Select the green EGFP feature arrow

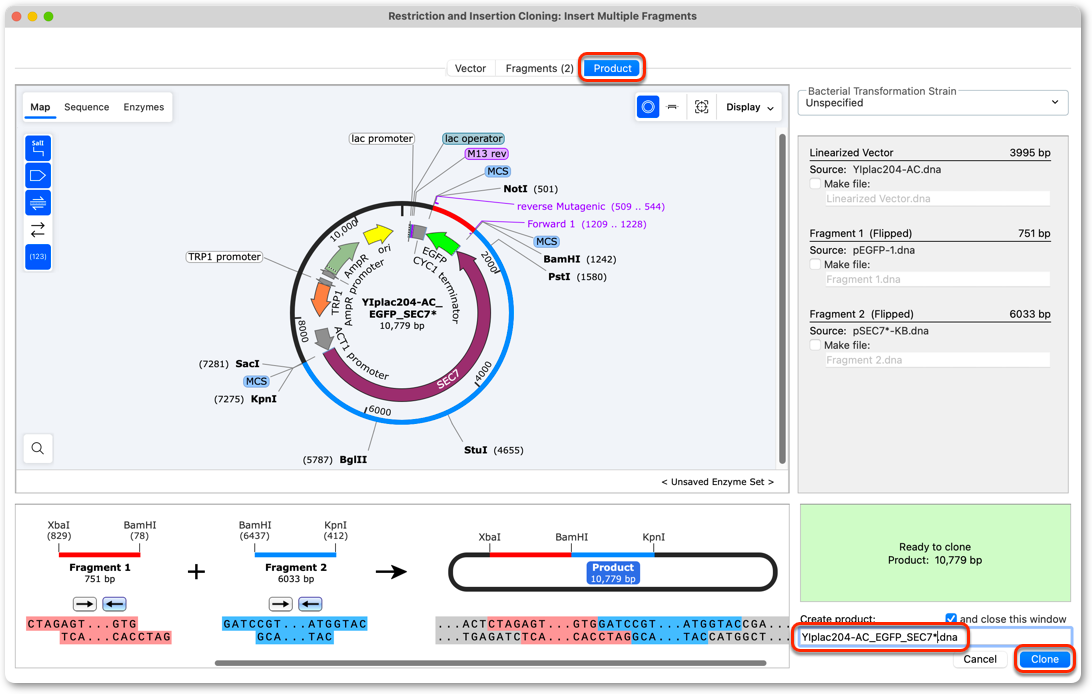443,242
